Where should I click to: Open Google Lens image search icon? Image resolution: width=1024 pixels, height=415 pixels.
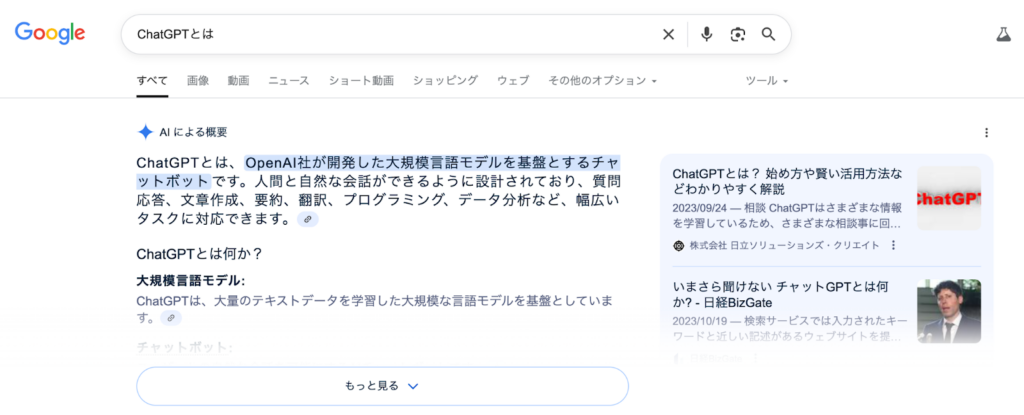point(738,35)
